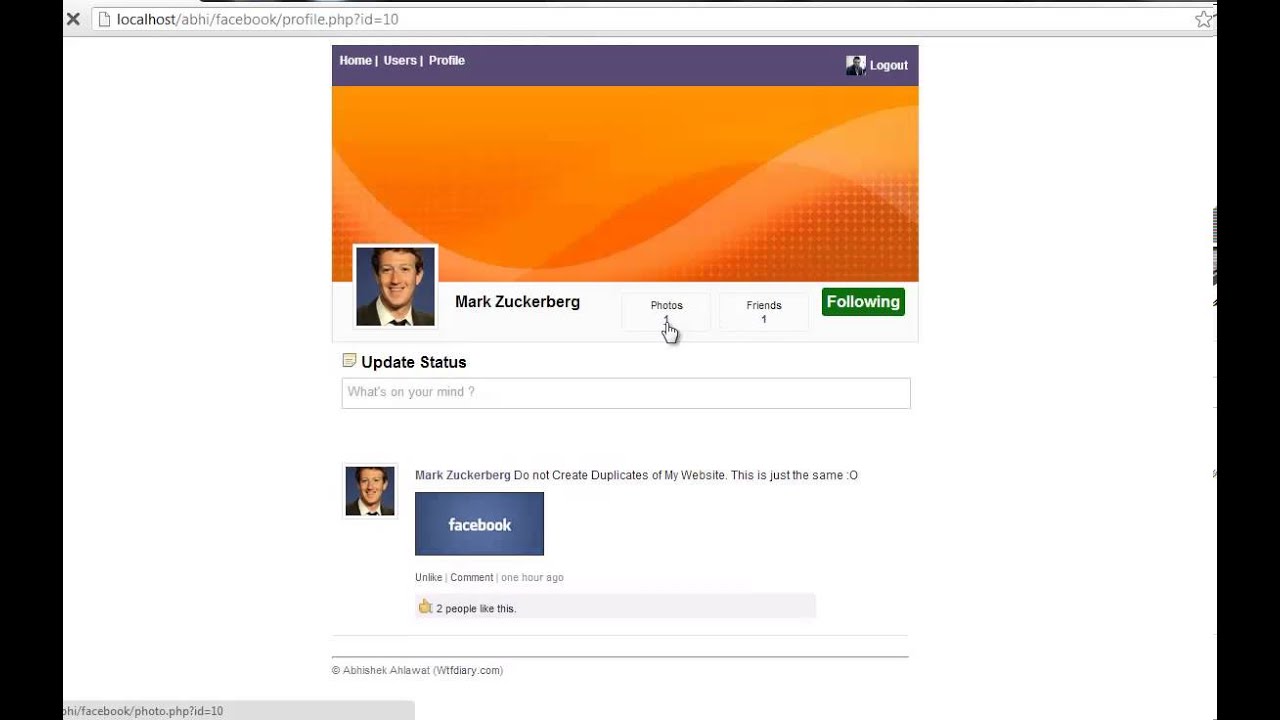1280x720 pixels.
Task: Click the post author's small avatar
Action: (370, 491)
